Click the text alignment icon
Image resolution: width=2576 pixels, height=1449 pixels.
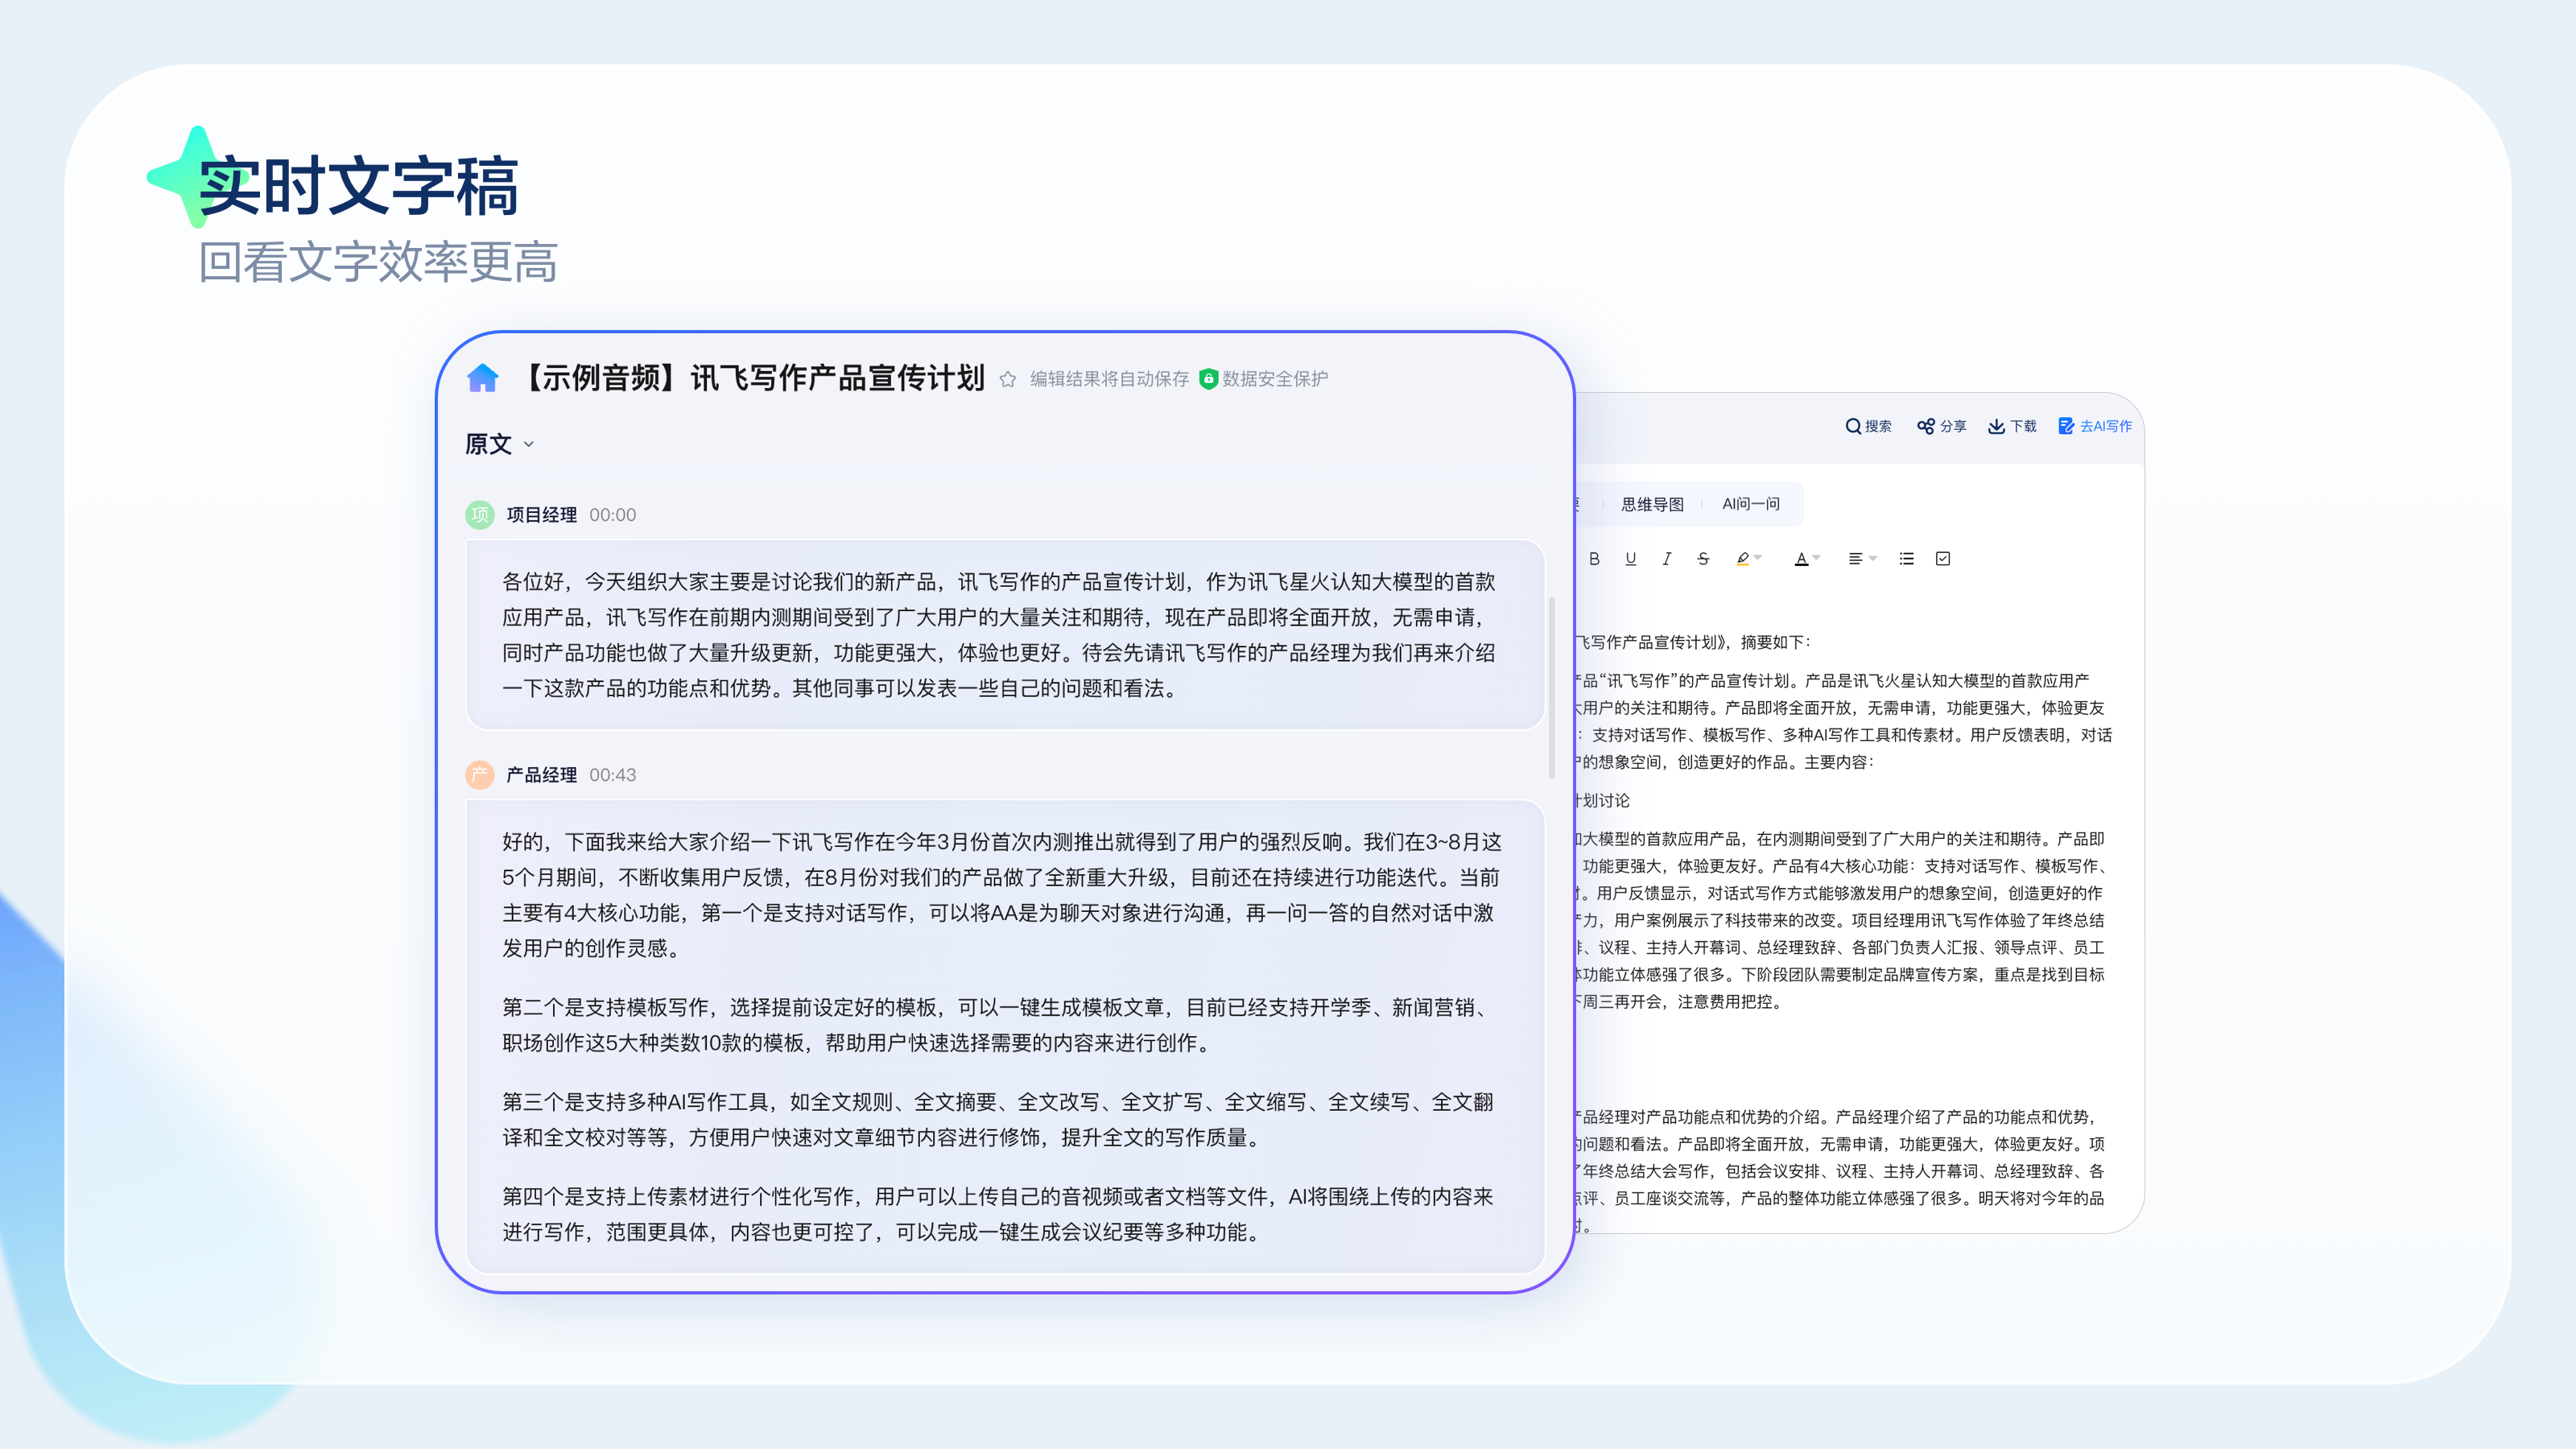coord(1855,559)
